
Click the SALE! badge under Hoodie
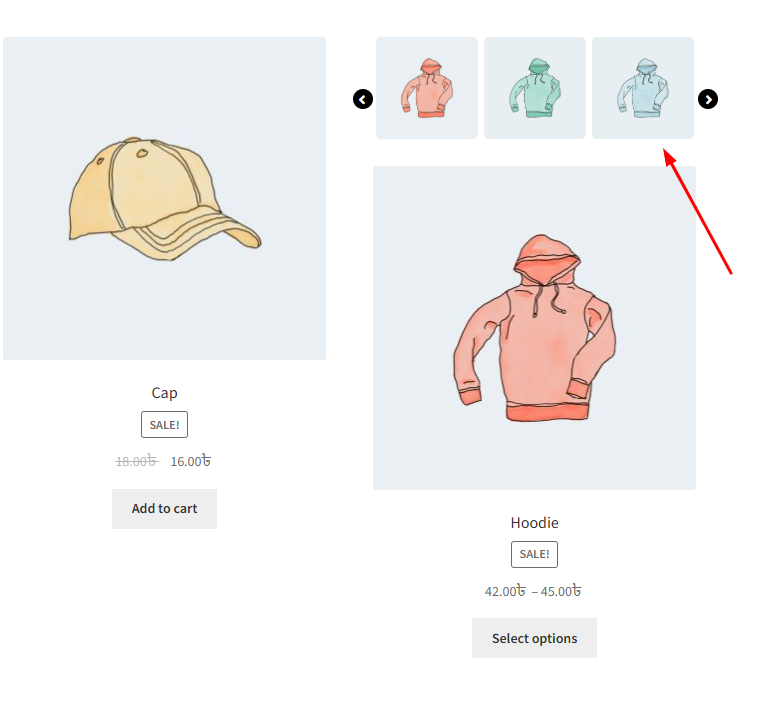pyautogui.click(x=534, y=554)
